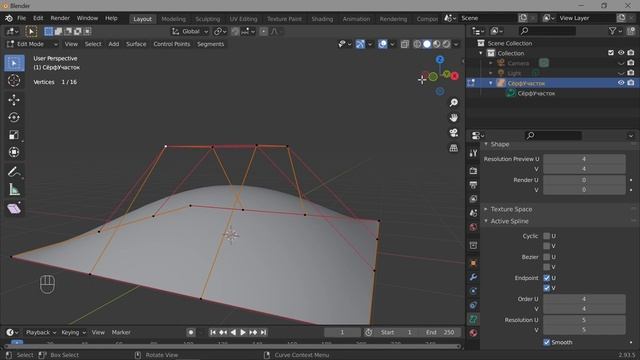
Task: Open the Render properties tab
Action: pos(473,171)
